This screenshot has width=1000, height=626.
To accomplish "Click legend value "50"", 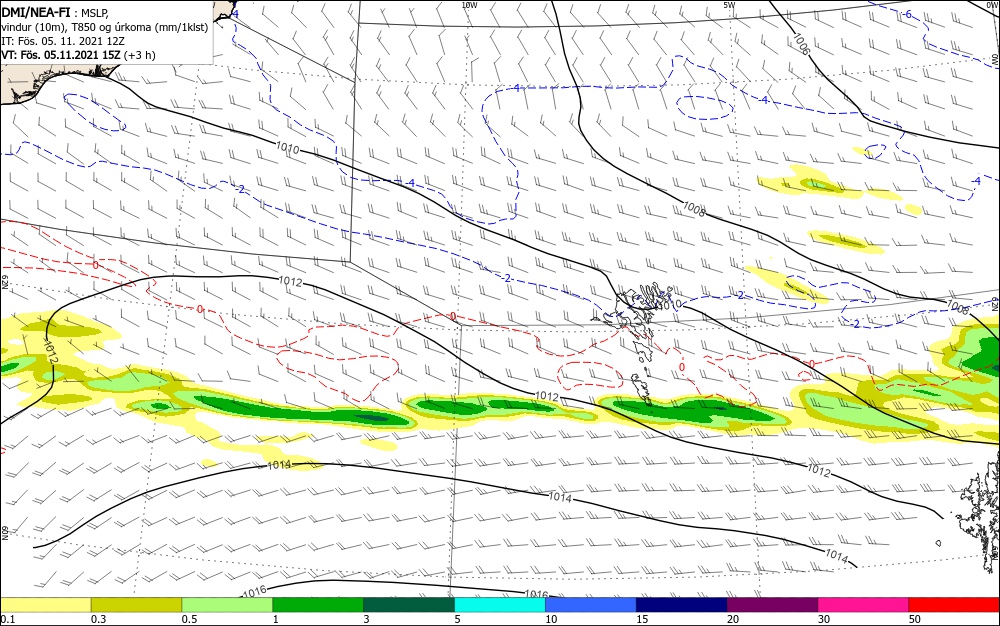I will (915, 619).
